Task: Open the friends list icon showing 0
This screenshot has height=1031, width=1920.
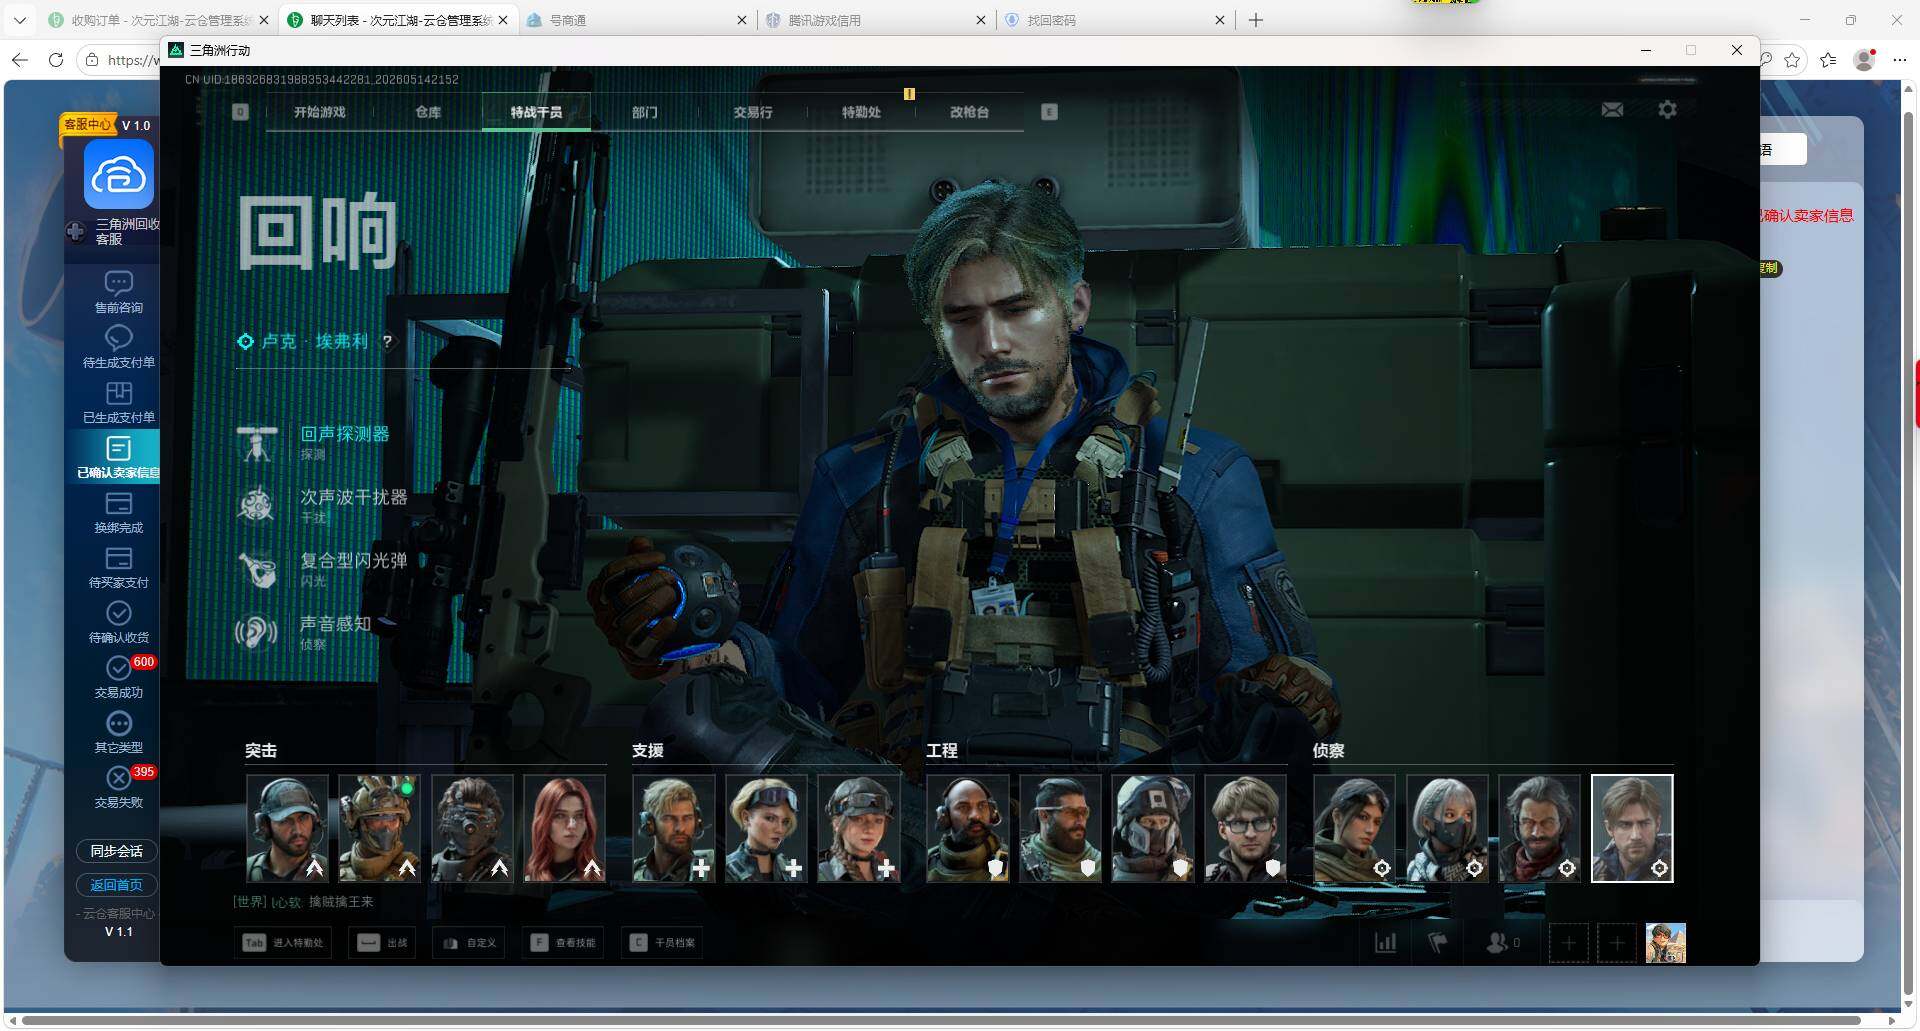Action: click(x=1502, y=943)
